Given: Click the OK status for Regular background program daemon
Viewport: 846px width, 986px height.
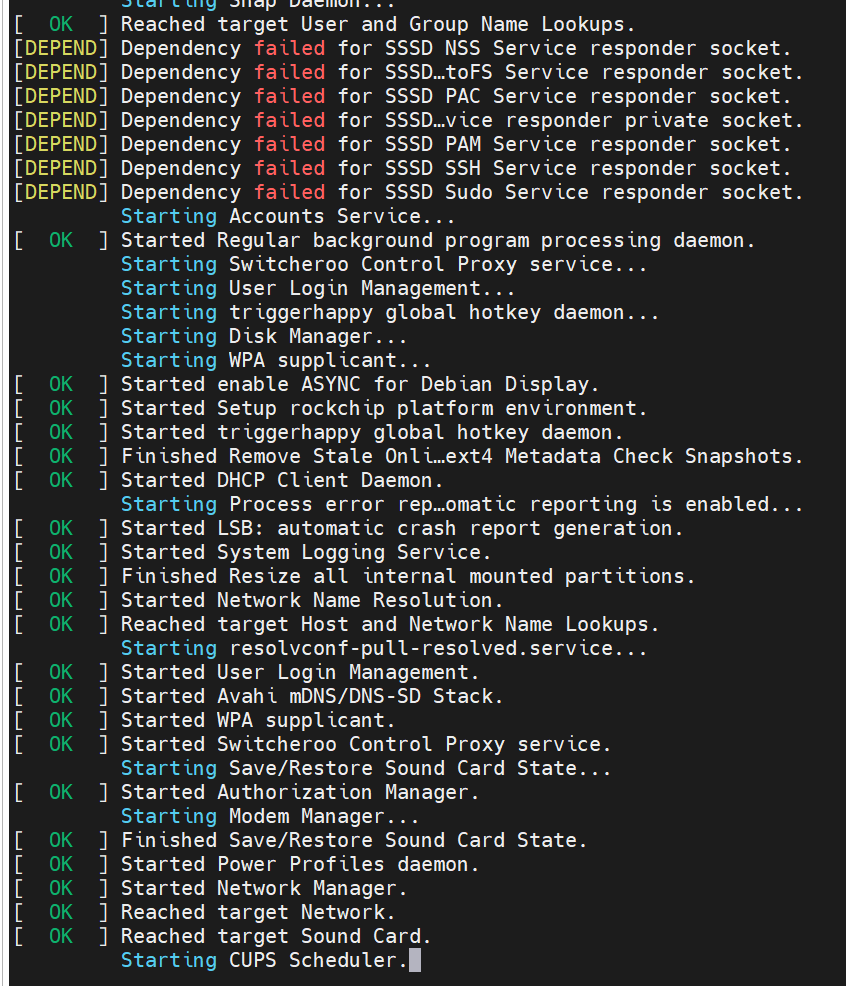Looking at the screenshot, I should pyautogui.click(x=61, y=240).
